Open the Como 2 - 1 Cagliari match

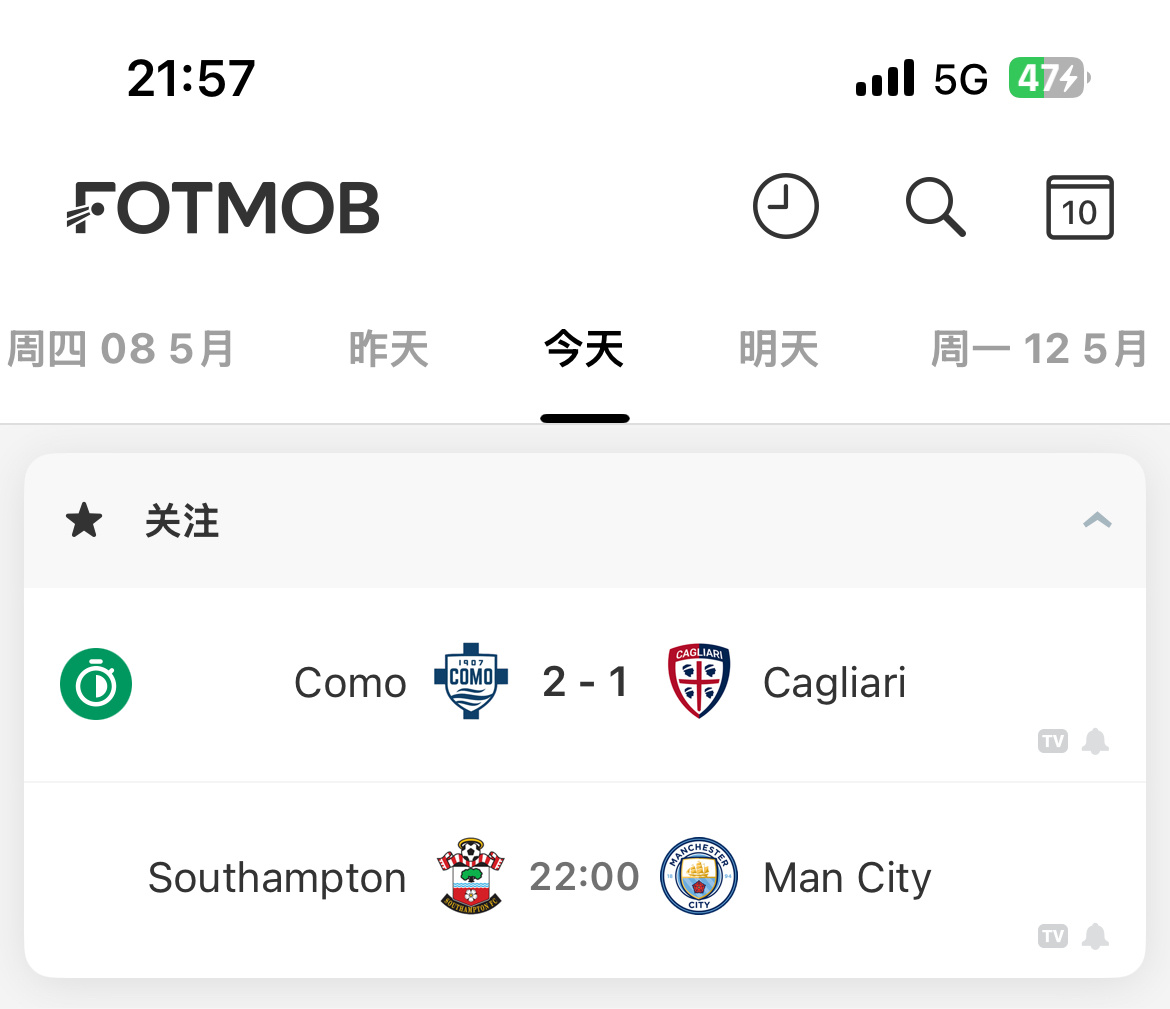[x=585, y=685]
